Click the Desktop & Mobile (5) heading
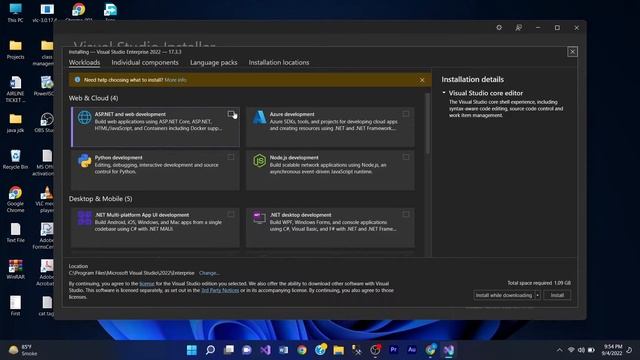Viewport: 640px width, 360px height. coord(100,199)
